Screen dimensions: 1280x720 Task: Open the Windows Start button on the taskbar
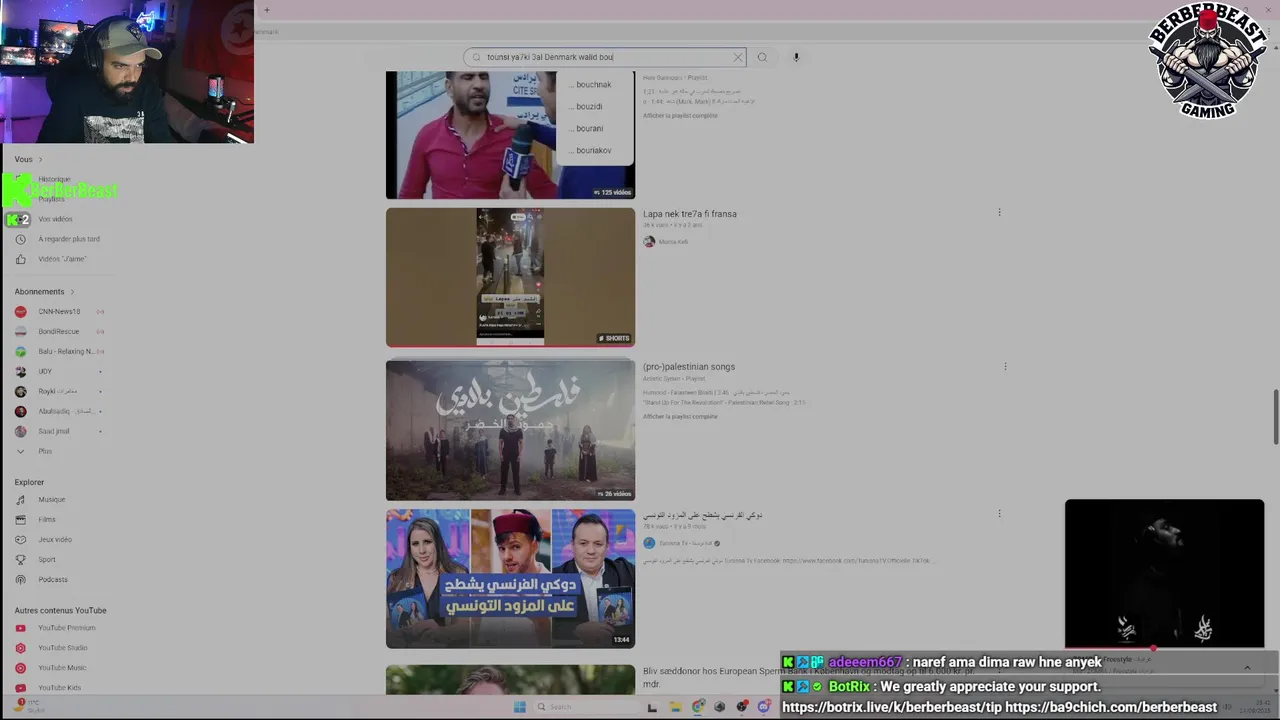[519, 707]
